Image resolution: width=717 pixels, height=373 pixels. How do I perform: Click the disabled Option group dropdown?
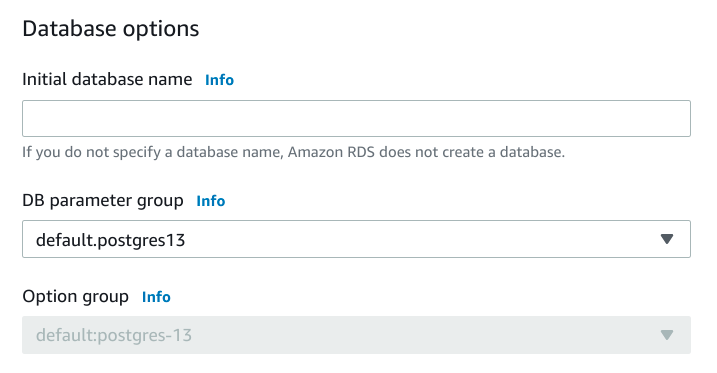pos(356,335)
